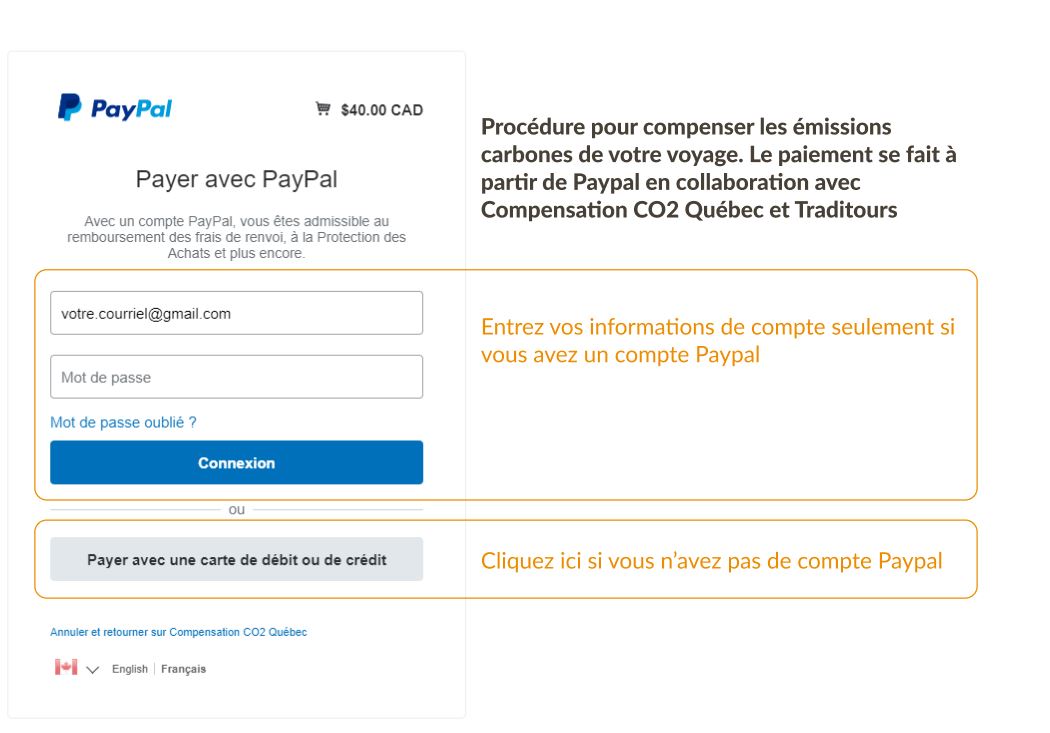Click the bold Procédure pour compenser title

pyautogui.click(x=718, y=169)
